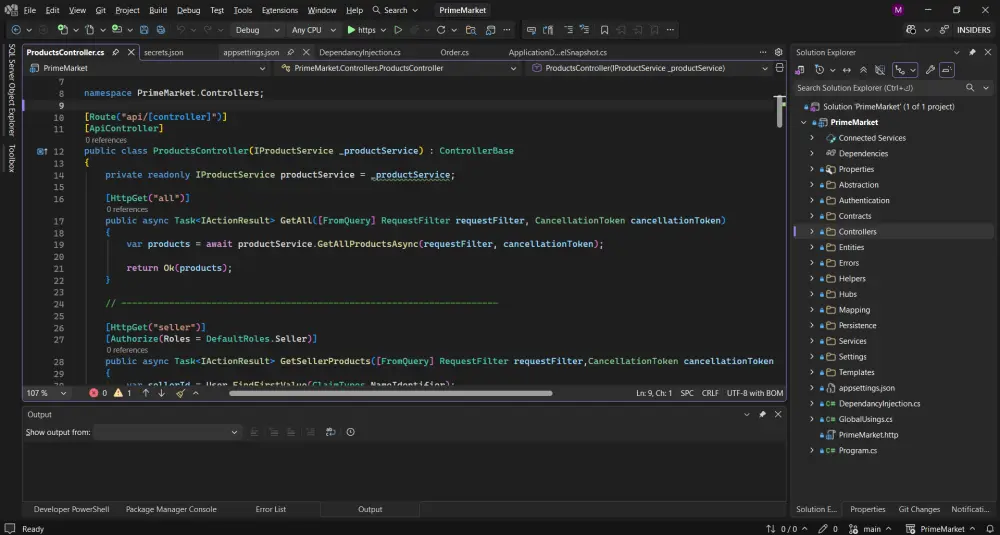Open the Debug configuration dropdown

(257, 30)
